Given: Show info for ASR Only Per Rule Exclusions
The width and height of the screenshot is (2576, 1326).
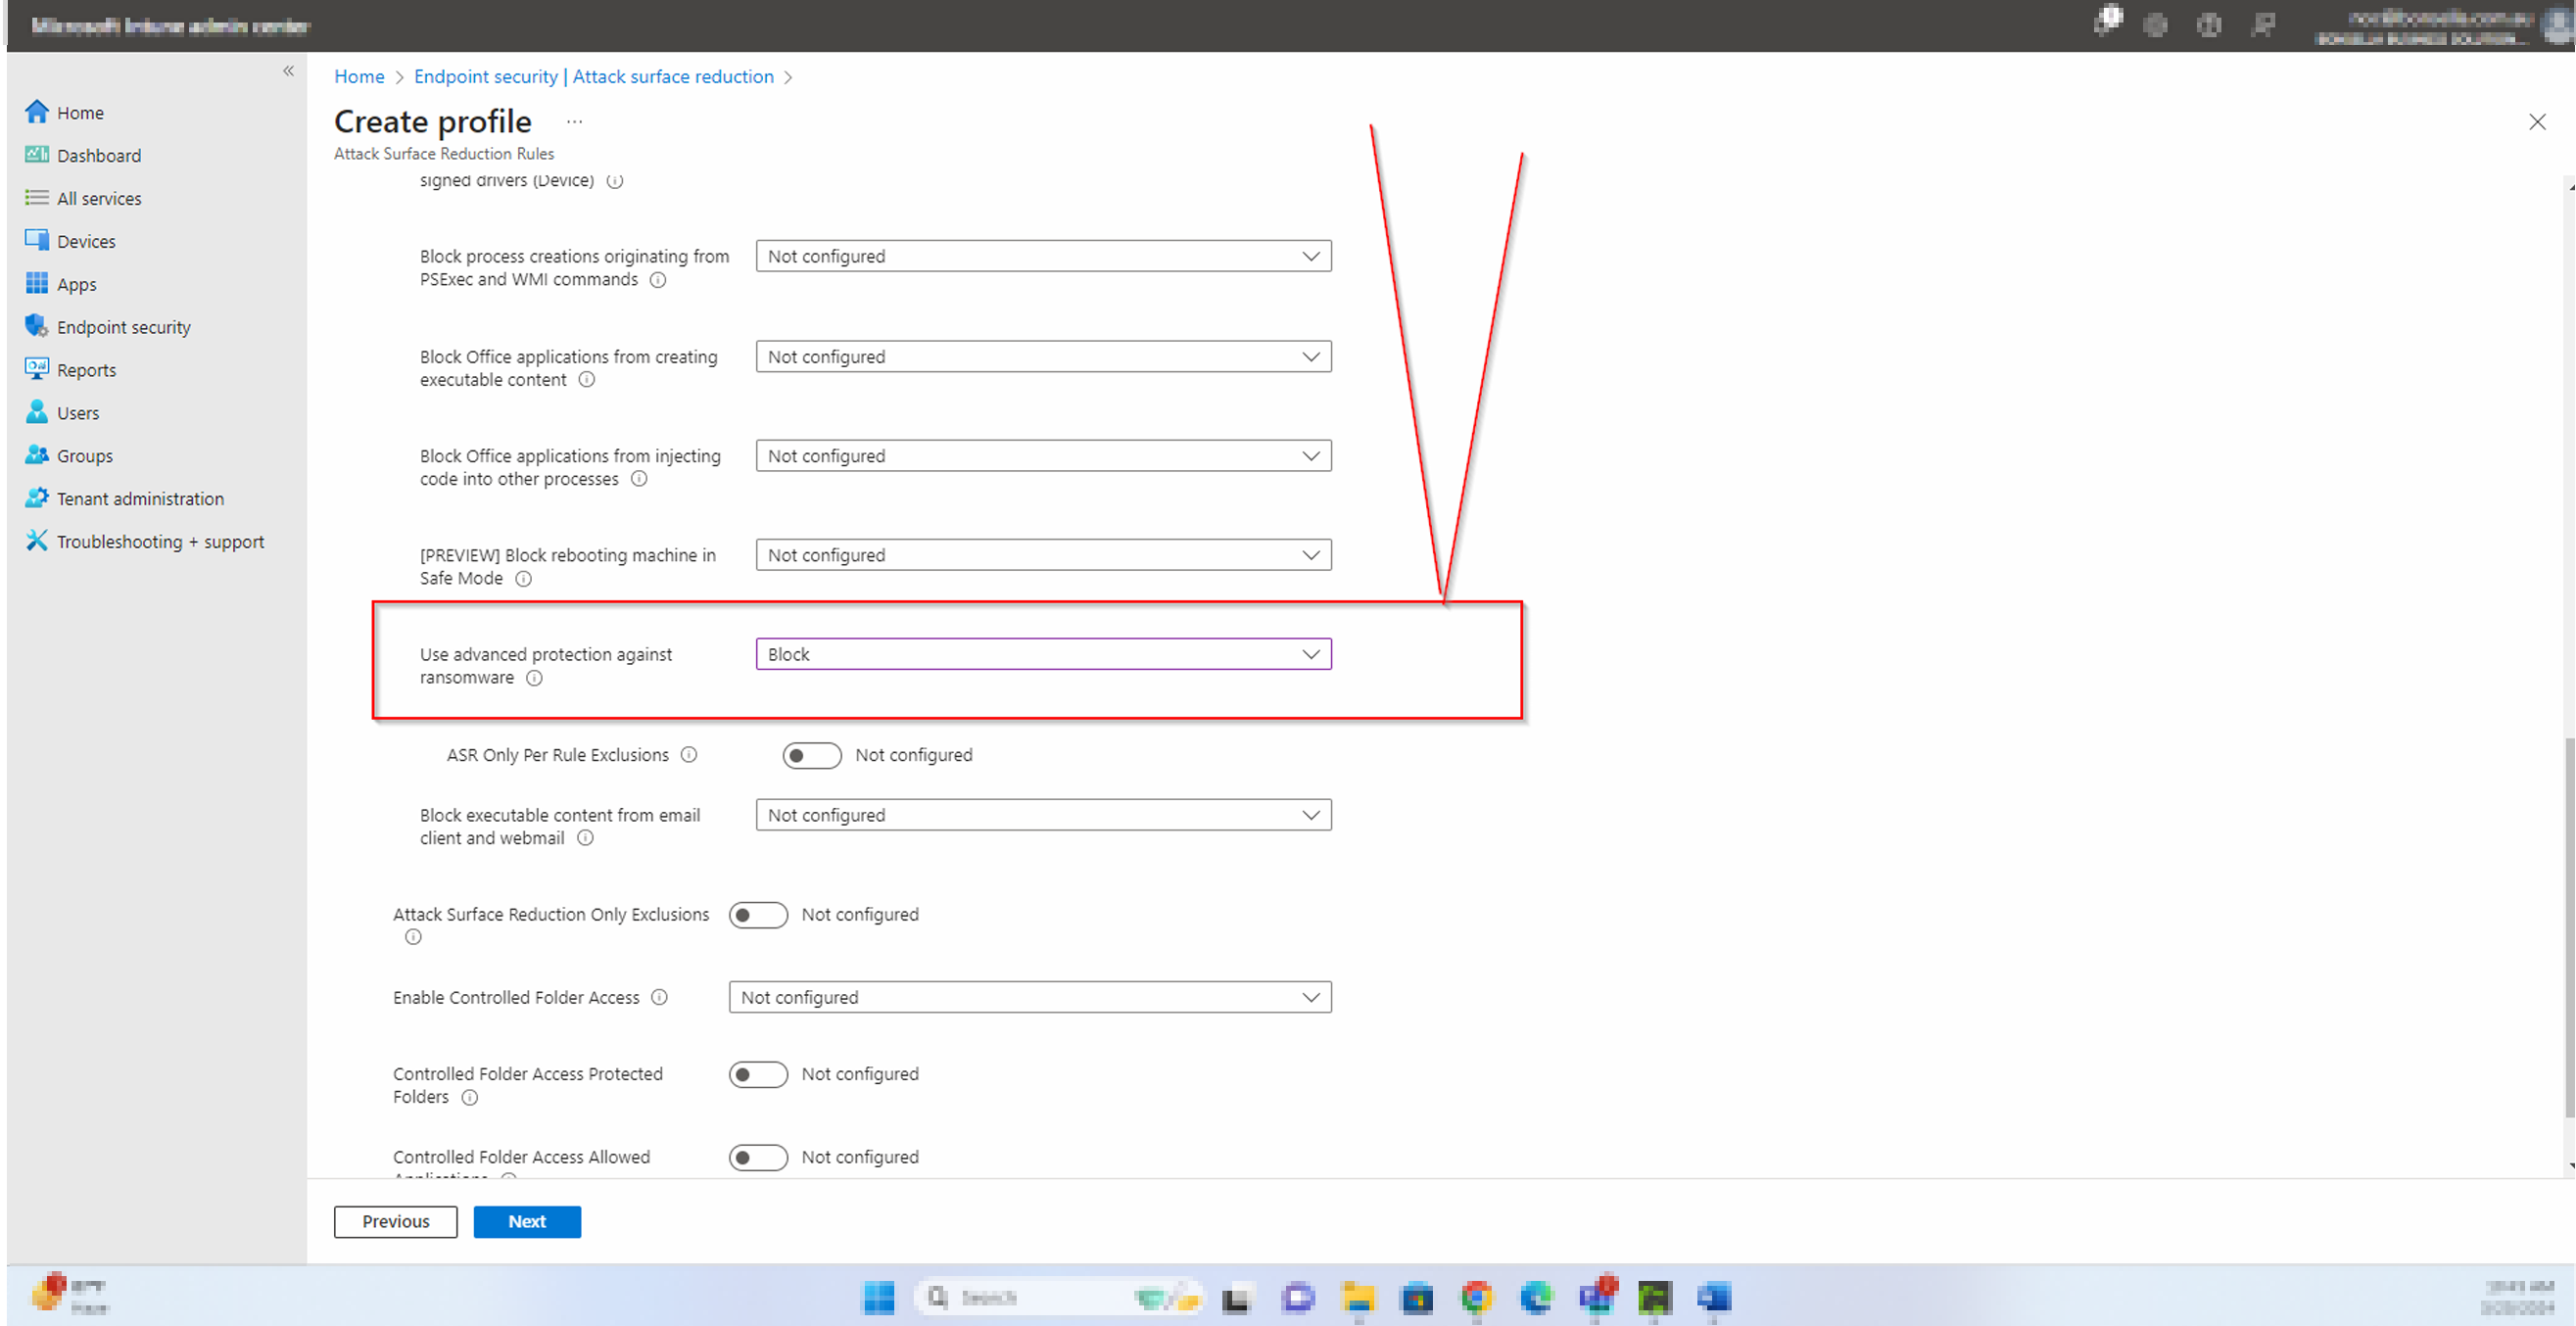Looking at the screenshot, I should click(x=689, y=755).
